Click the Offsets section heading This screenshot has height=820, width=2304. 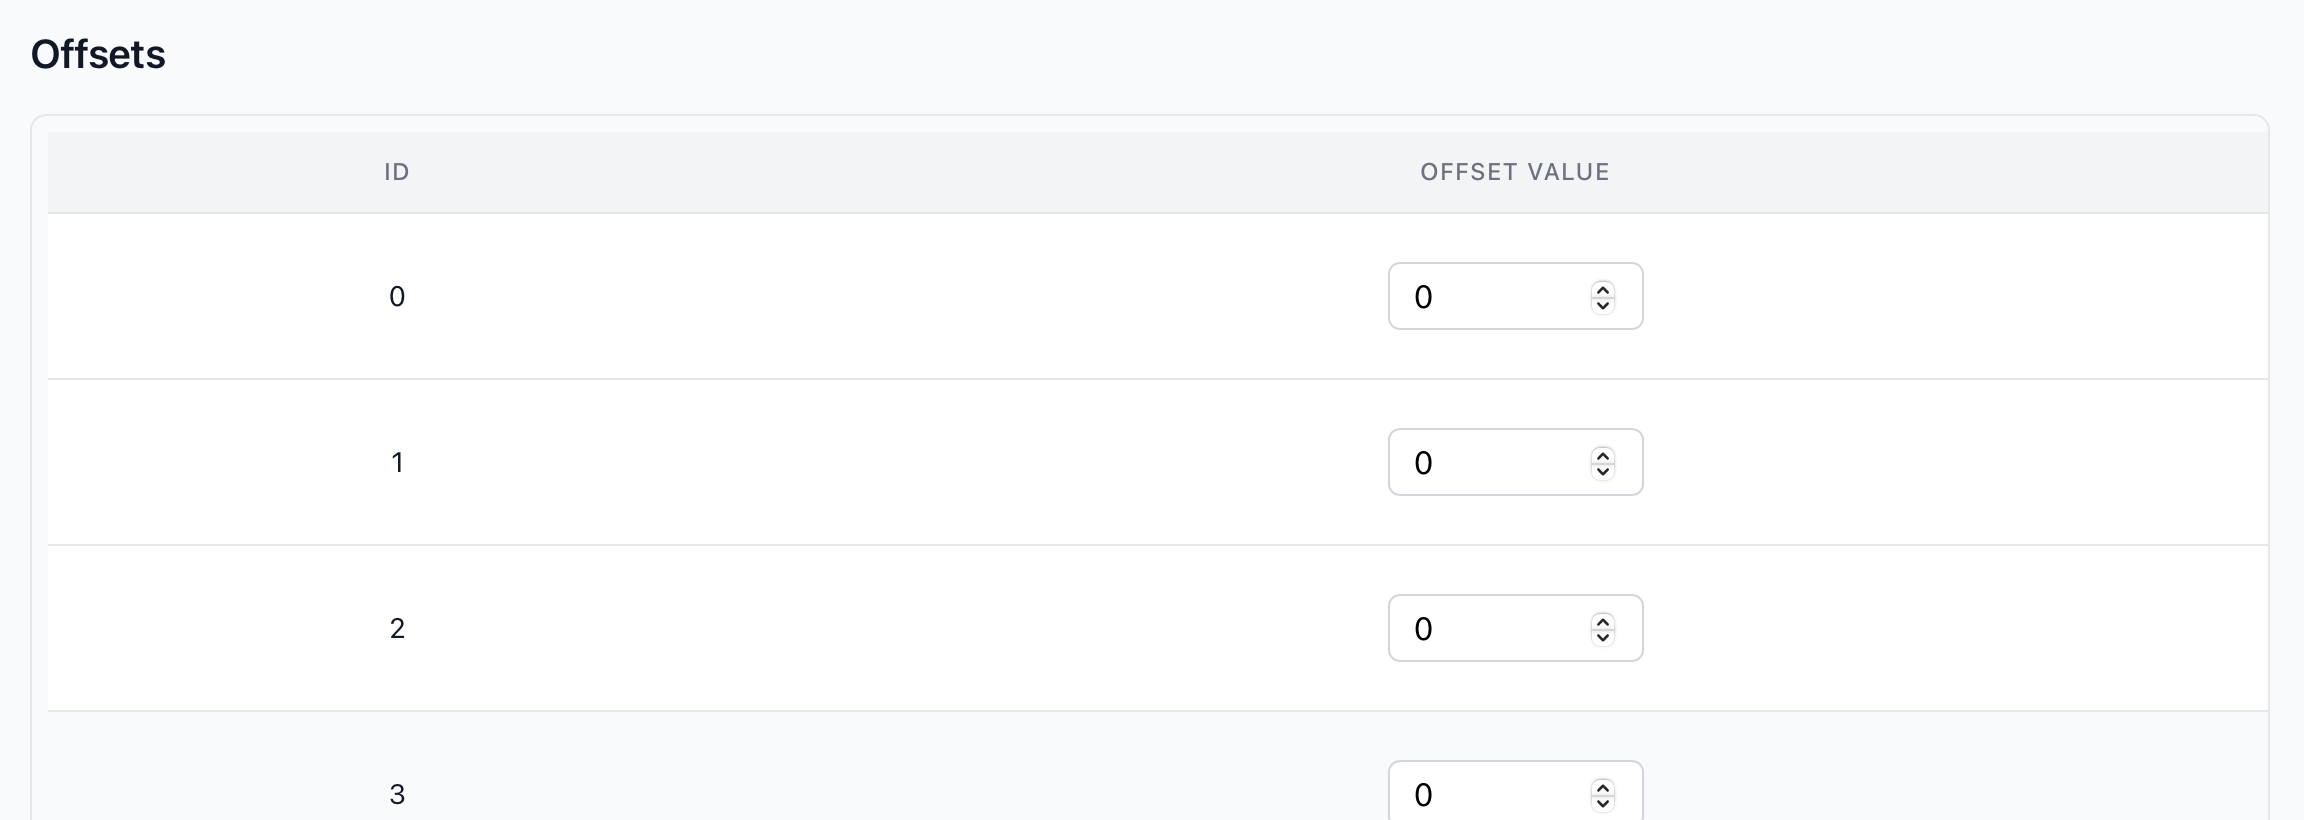tap(98, 54)
